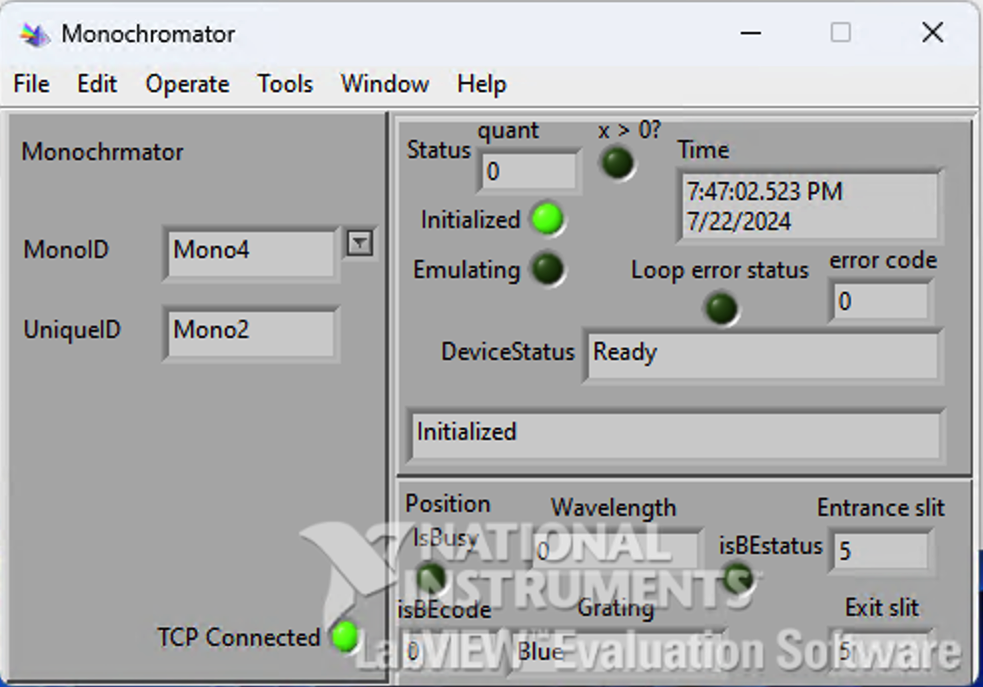Click inside the quant value field
The image size is (983, 687).
528,170
